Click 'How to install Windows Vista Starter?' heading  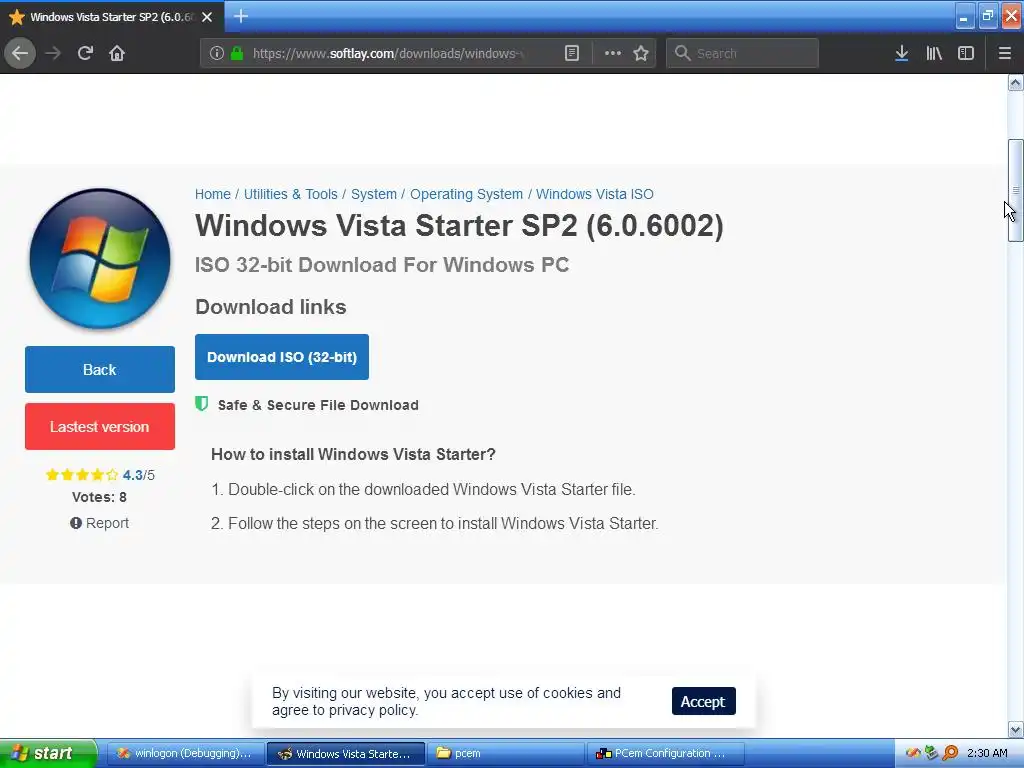pyautogui.click(x=353, y=455)
